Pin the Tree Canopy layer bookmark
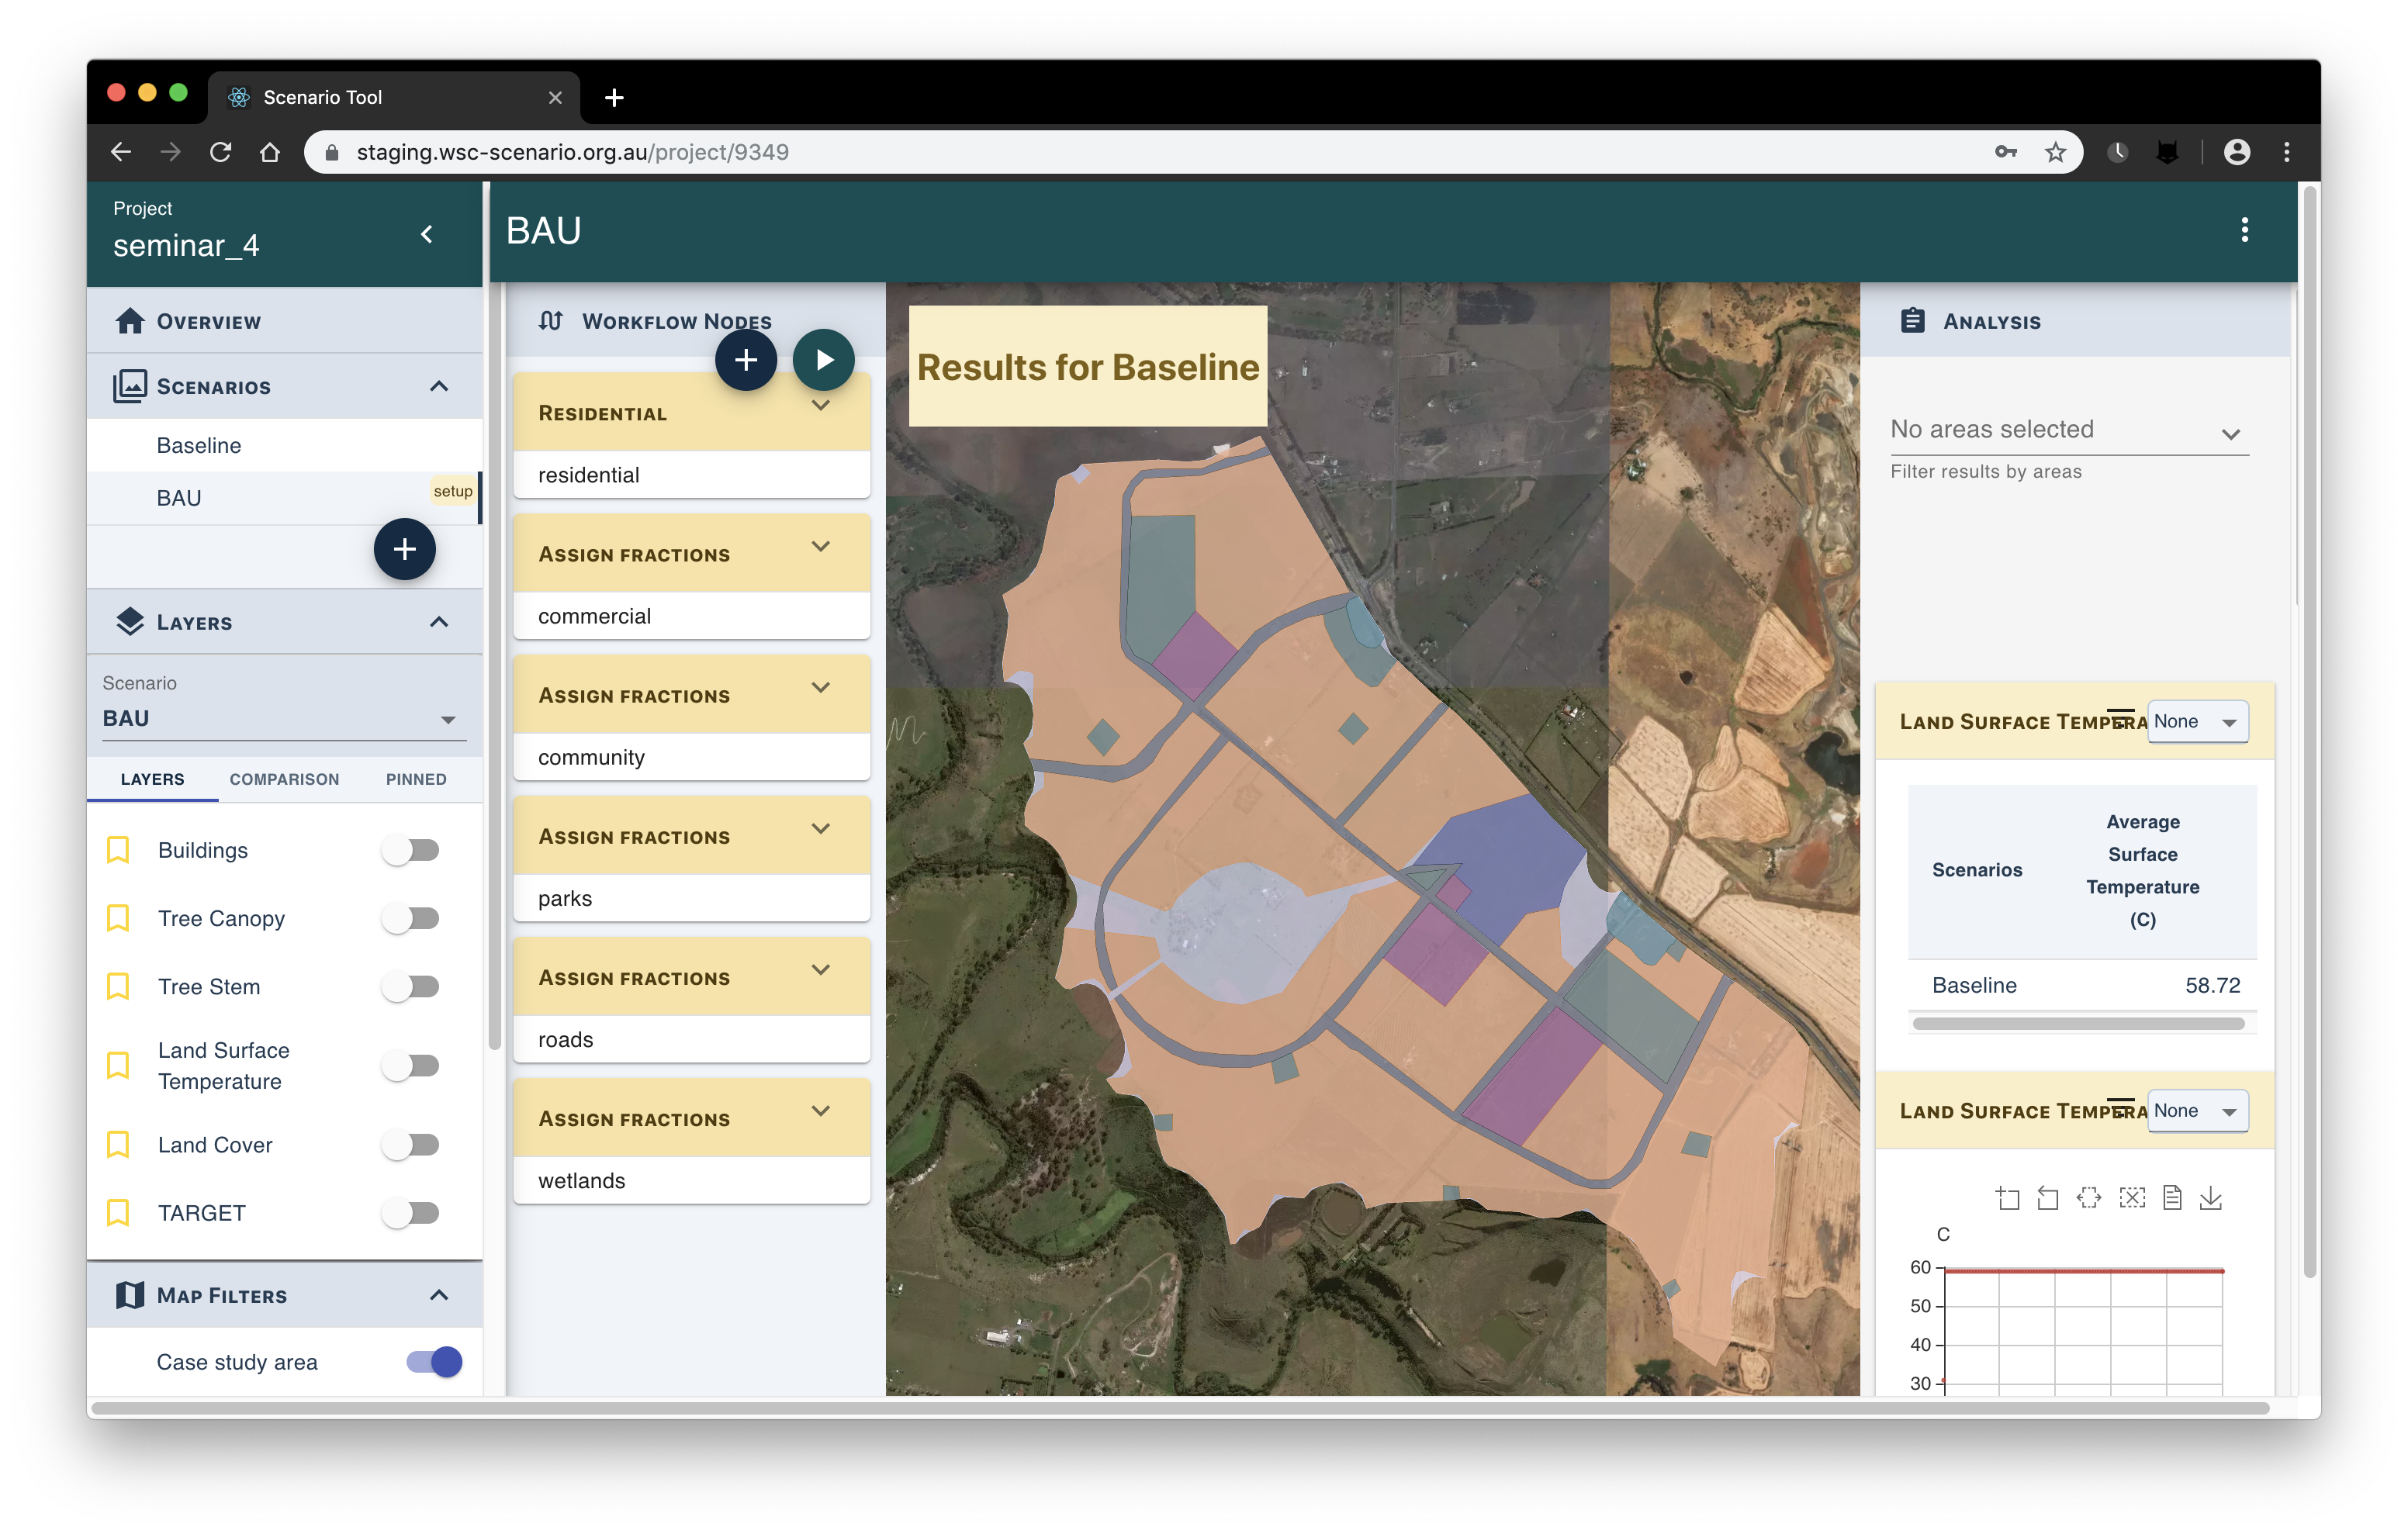Screen dimensions: 2408x1534 point(118,918)
